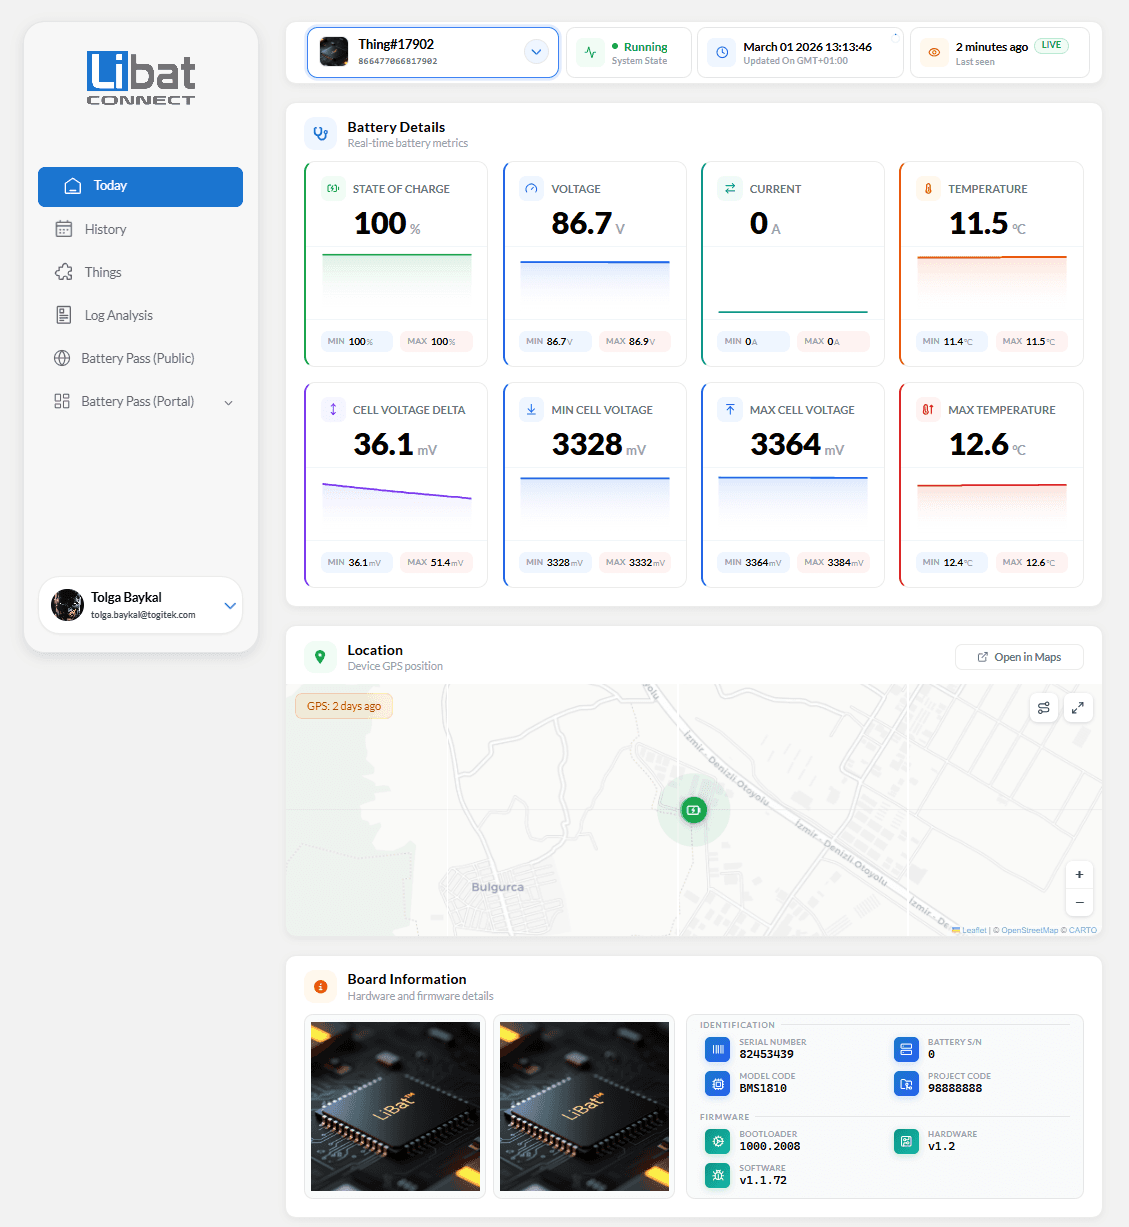Click the Log Analysis document icon

click(64, 315)
